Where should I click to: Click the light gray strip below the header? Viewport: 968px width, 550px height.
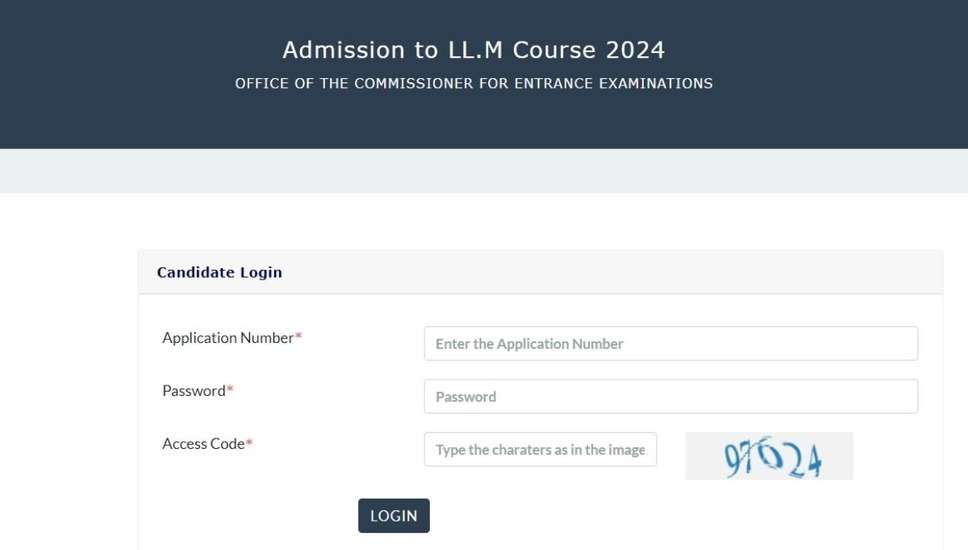(484, 171)
